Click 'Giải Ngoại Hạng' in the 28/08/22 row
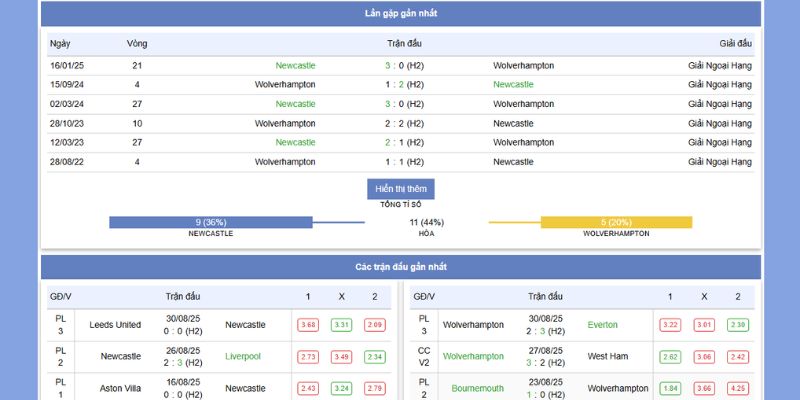800x400 pixels. click(x=719, y=162)
